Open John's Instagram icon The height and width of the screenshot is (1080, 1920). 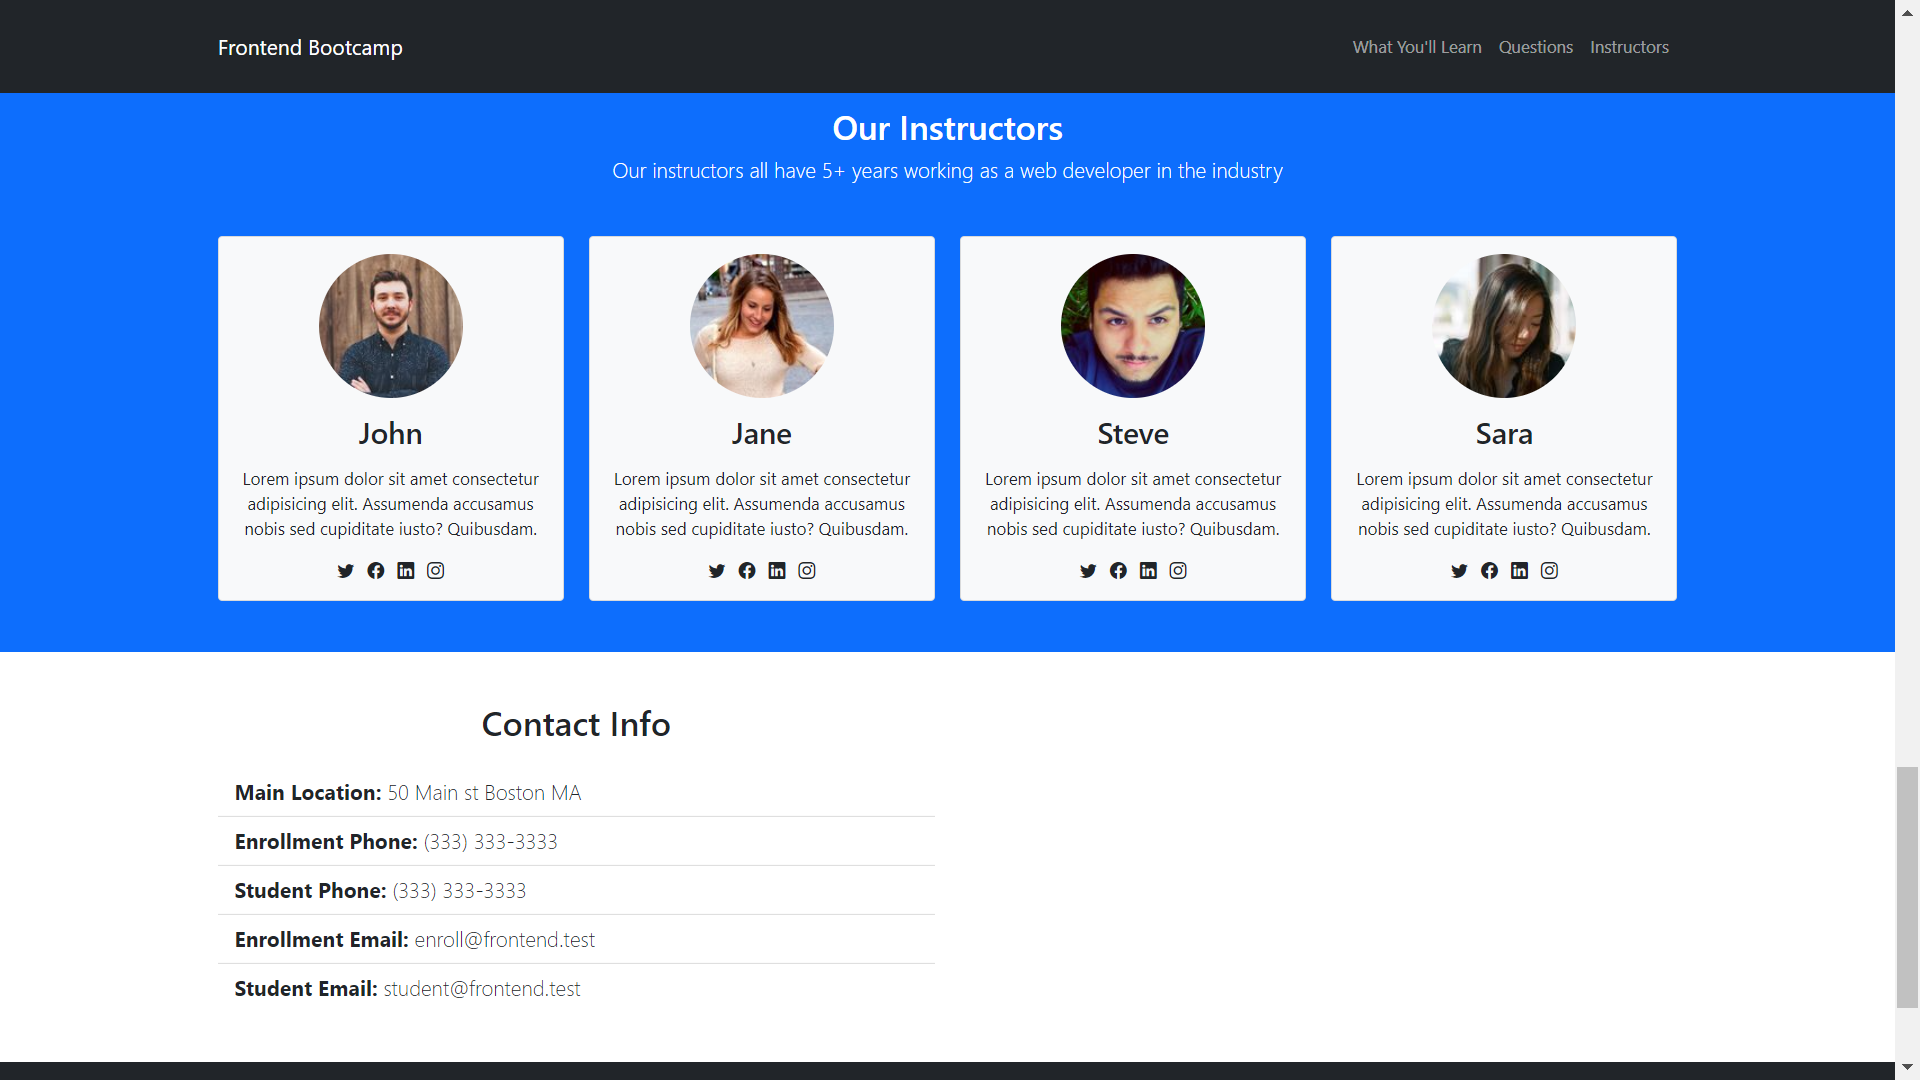pyautogui.click(x=435, y=571)
